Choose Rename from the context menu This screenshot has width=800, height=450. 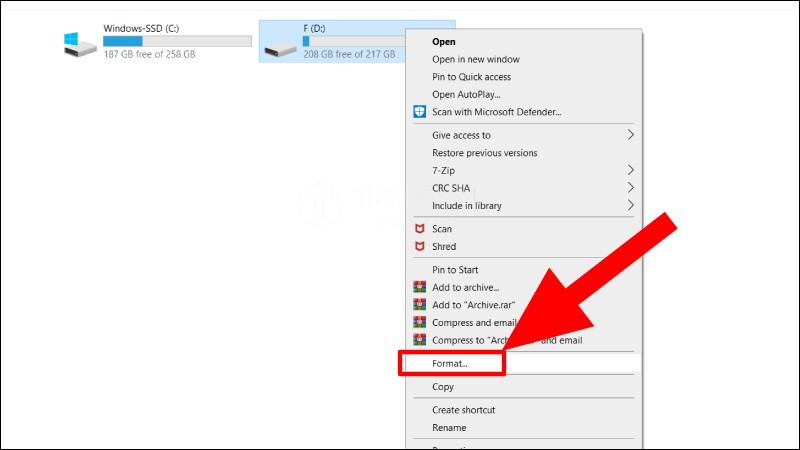pos(449,428)
